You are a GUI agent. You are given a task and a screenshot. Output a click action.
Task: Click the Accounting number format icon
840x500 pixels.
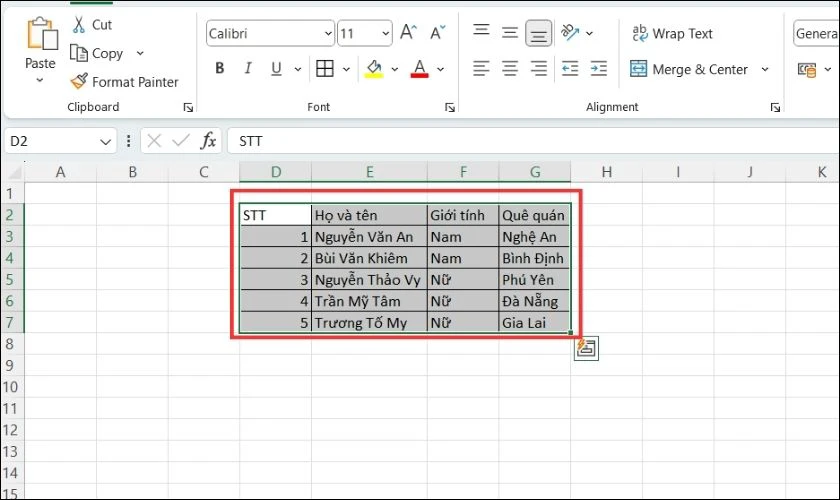(807, 70)
